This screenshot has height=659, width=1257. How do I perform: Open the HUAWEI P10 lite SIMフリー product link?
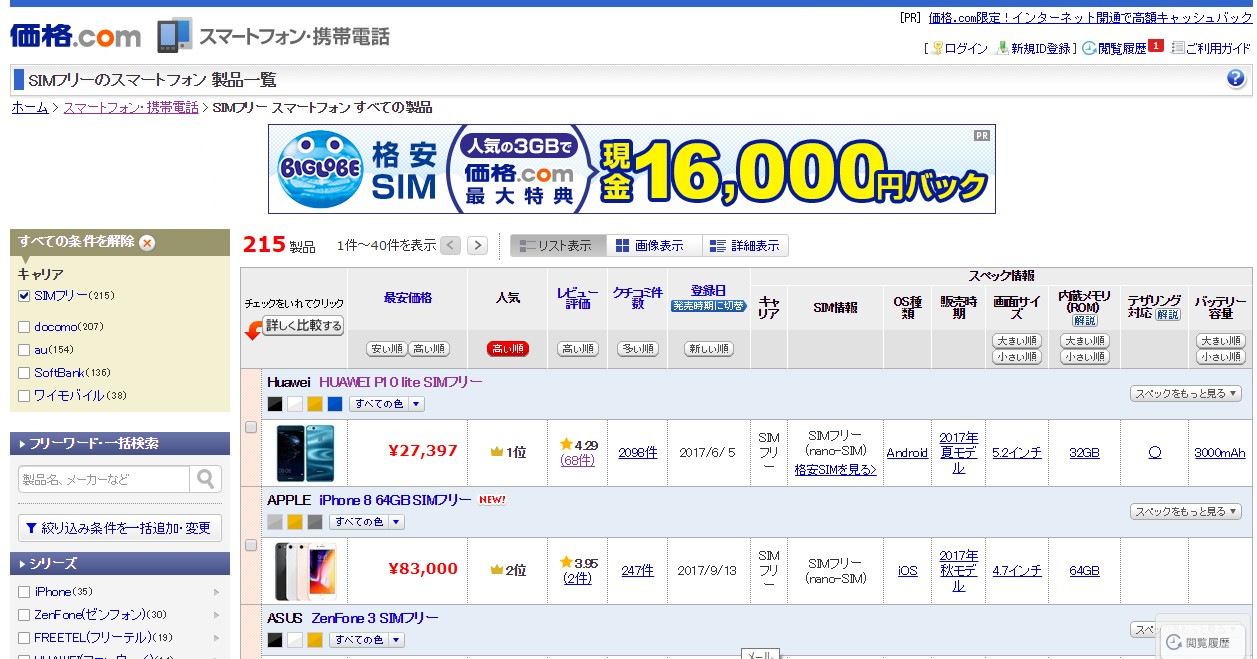pyautogui.click(x=400, y=382)
